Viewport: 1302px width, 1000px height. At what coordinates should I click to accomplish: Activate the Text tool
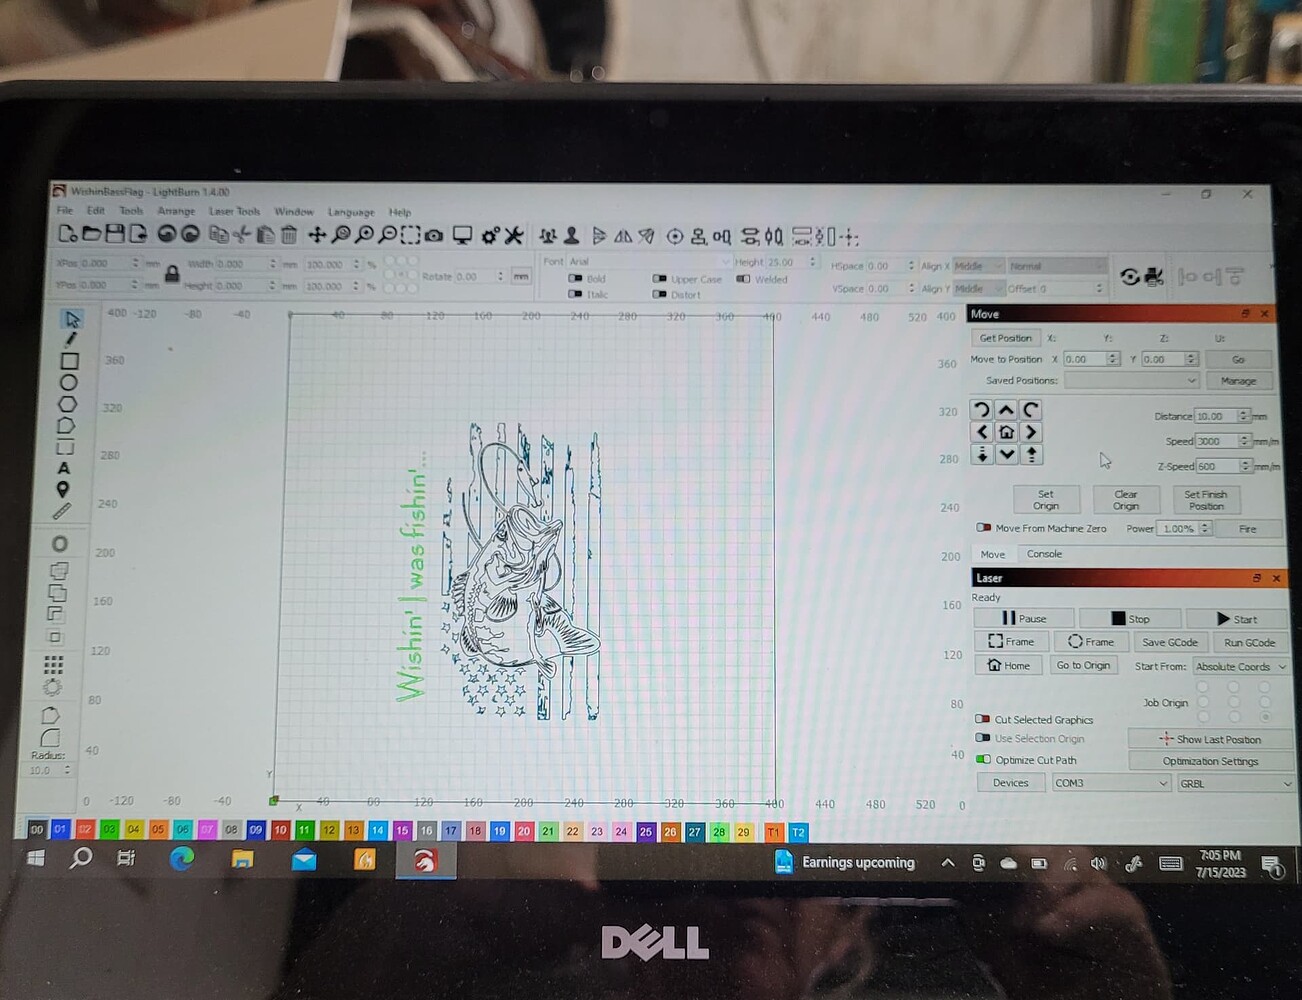tap(65, 469)
